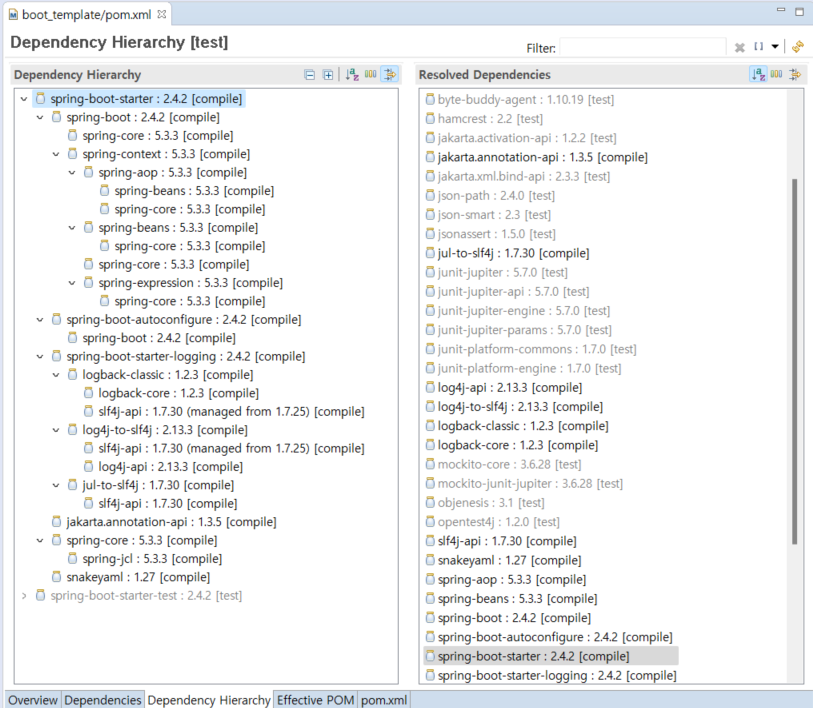Click jar icon of spring-boot-autoconfigure in Resolved Dependencies
The width and height of the screenshot is (813, 708).
(x=430, y=636)
